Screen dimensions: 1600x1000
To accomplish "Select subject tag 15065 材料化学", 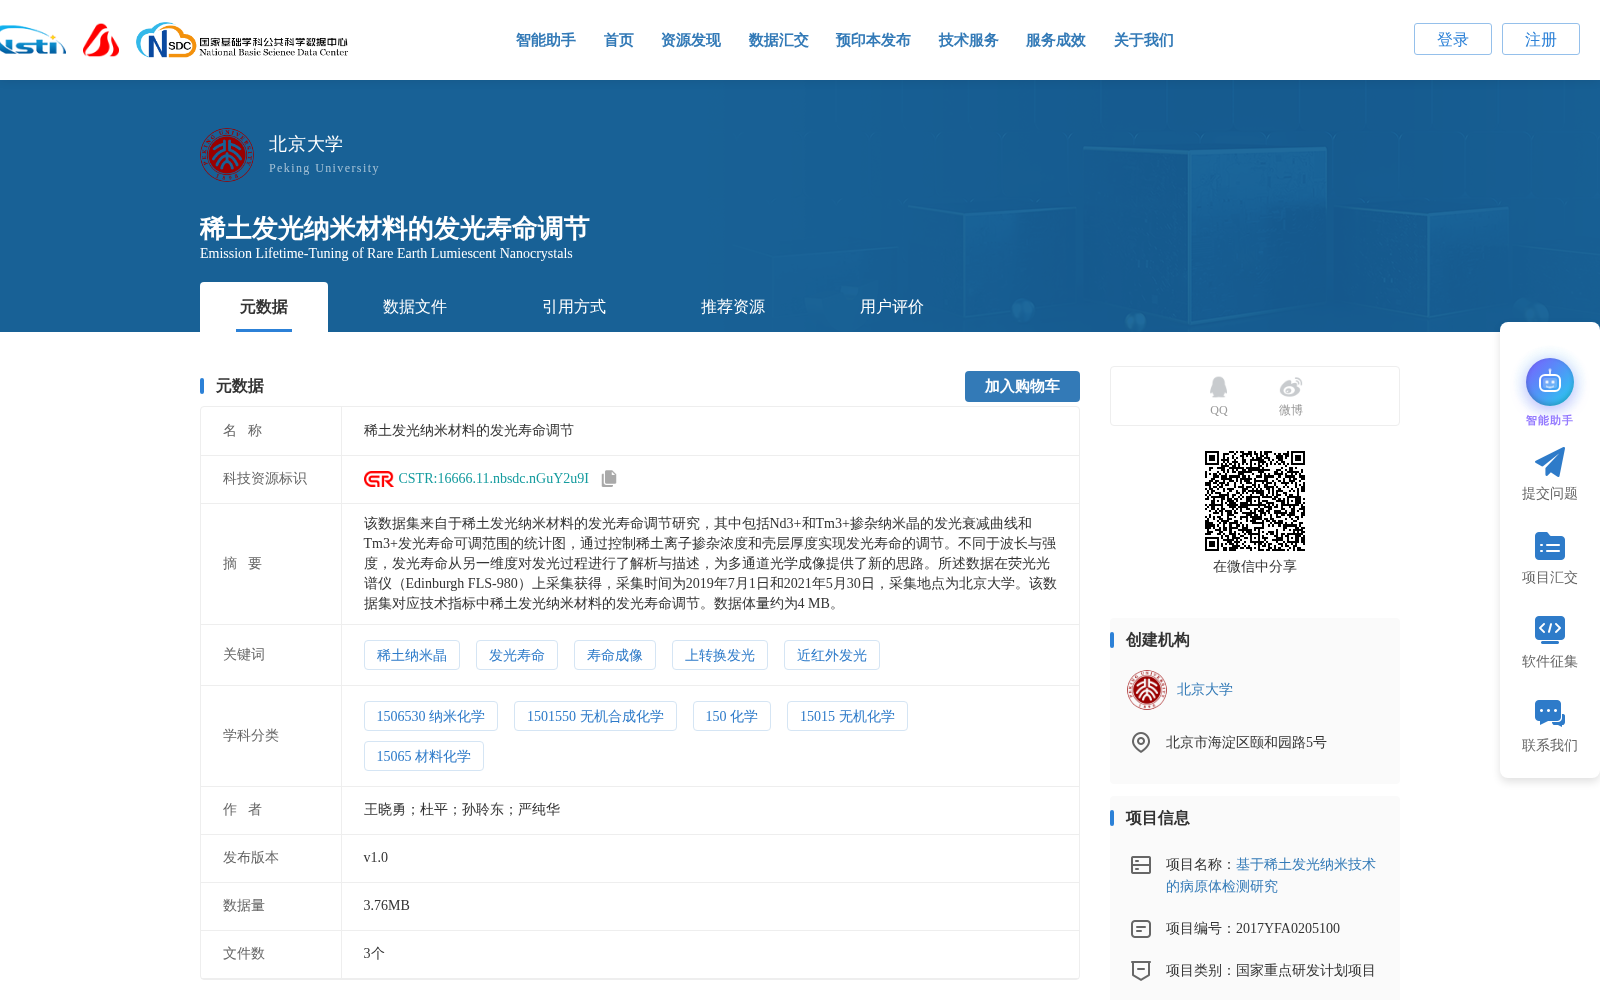I will [424, 756].
